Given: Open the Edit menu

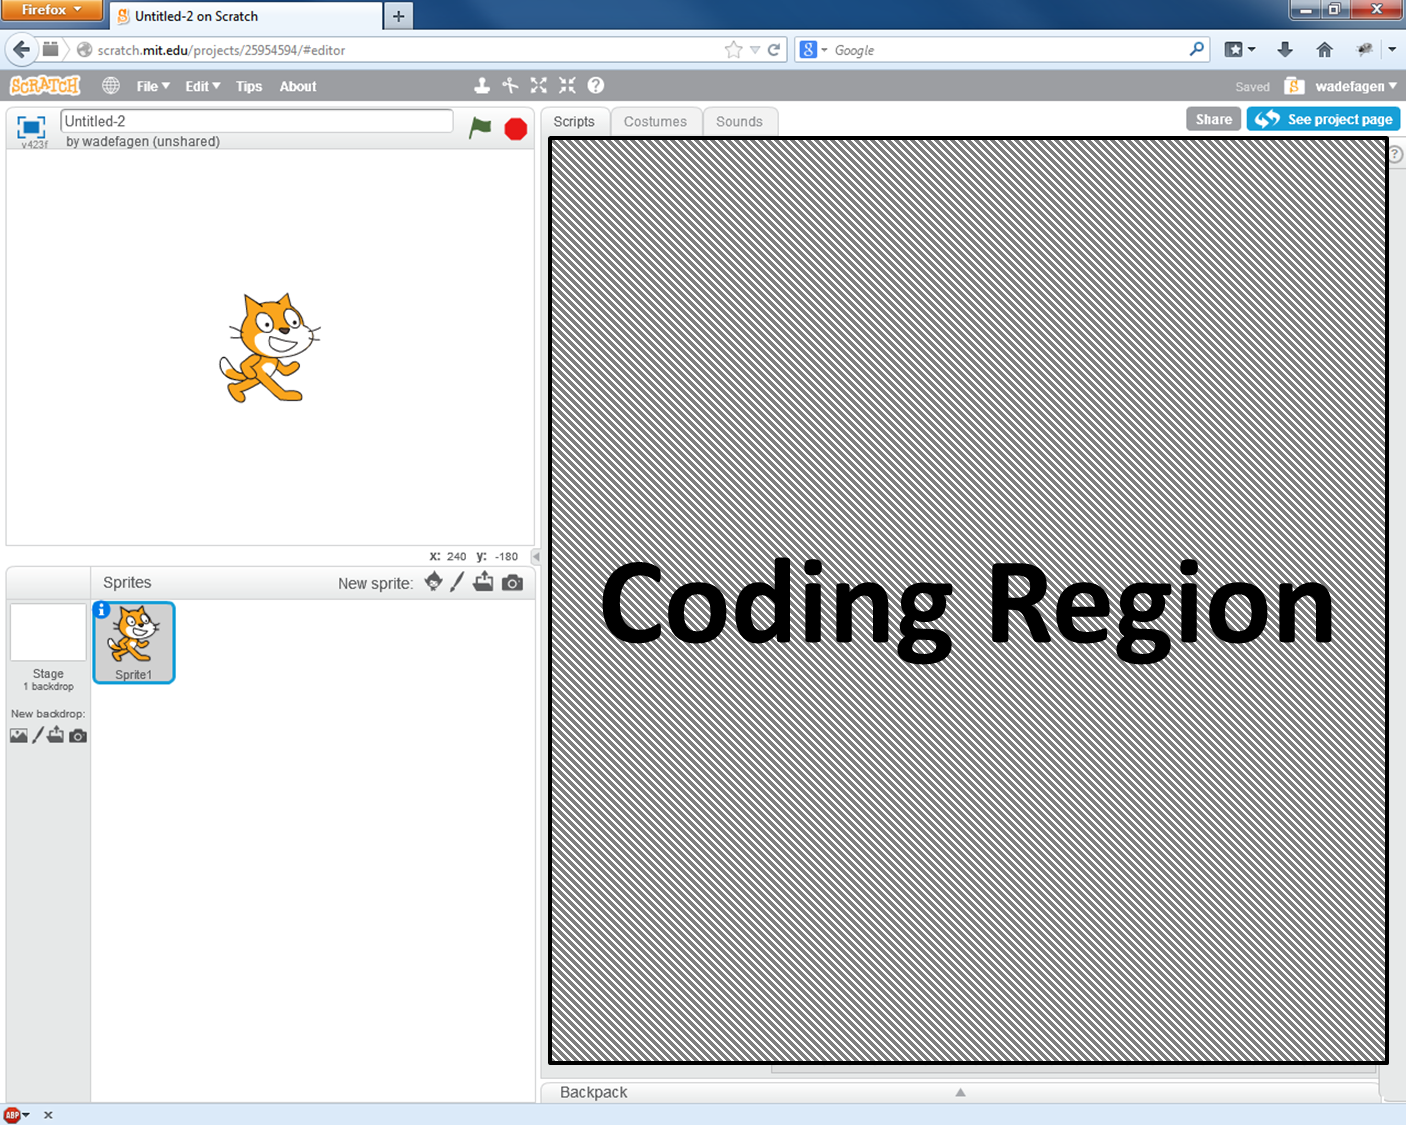Looking at the screenshot, I should pos(202,87).
